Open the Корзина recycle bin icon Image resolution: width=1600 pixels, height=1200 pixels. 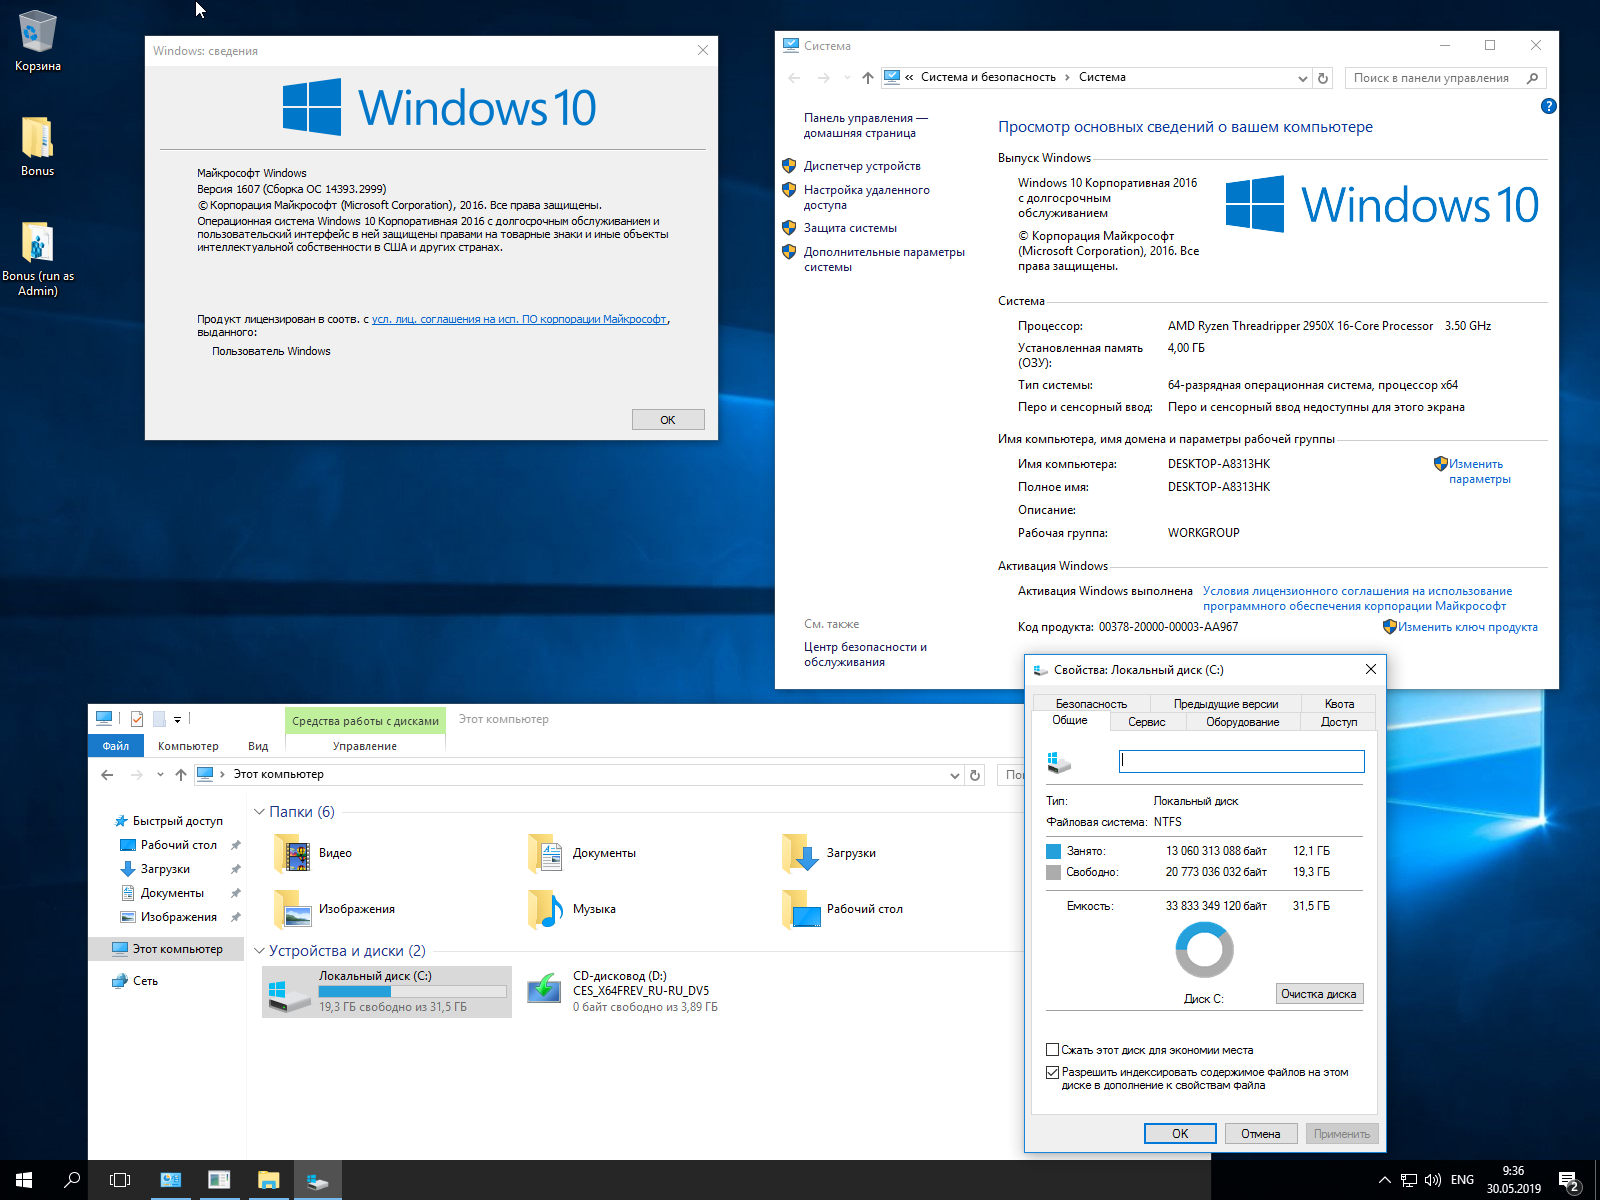click(x=38, y=40)
